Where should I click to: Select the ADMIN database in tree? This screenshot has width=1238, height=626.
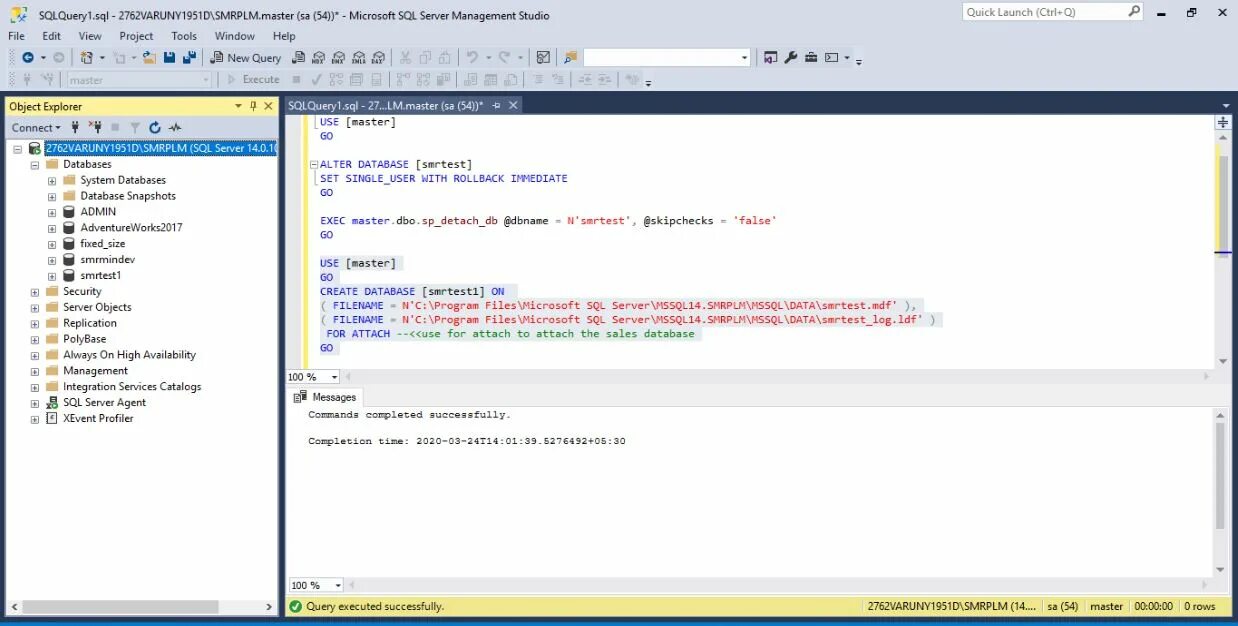click(x=98, y=212)
